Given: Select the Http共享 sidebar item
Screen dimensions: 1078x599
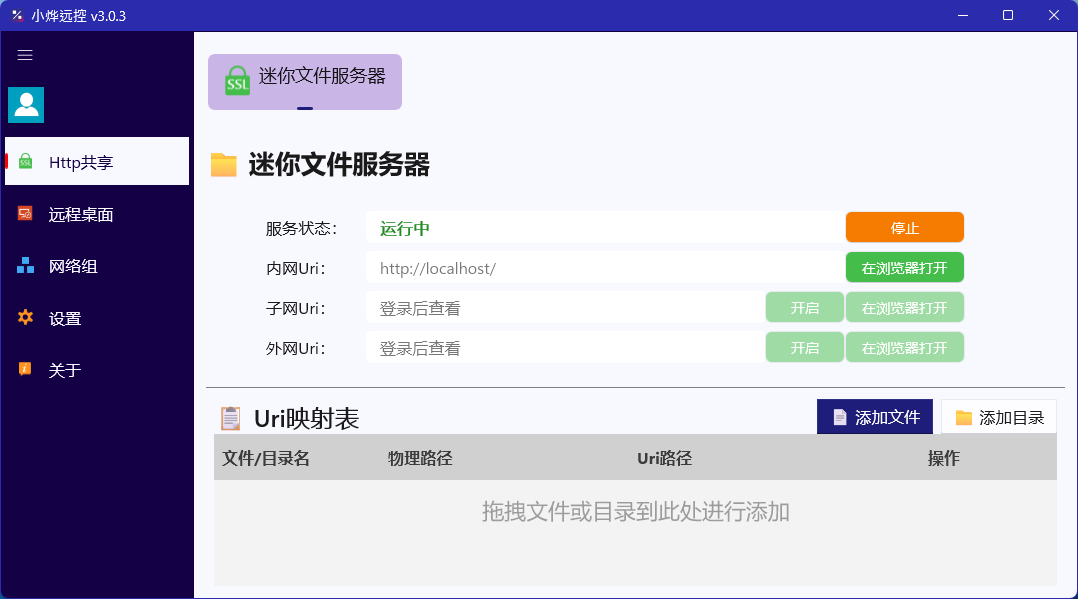Looking at the screenshot, I should 97,161.
